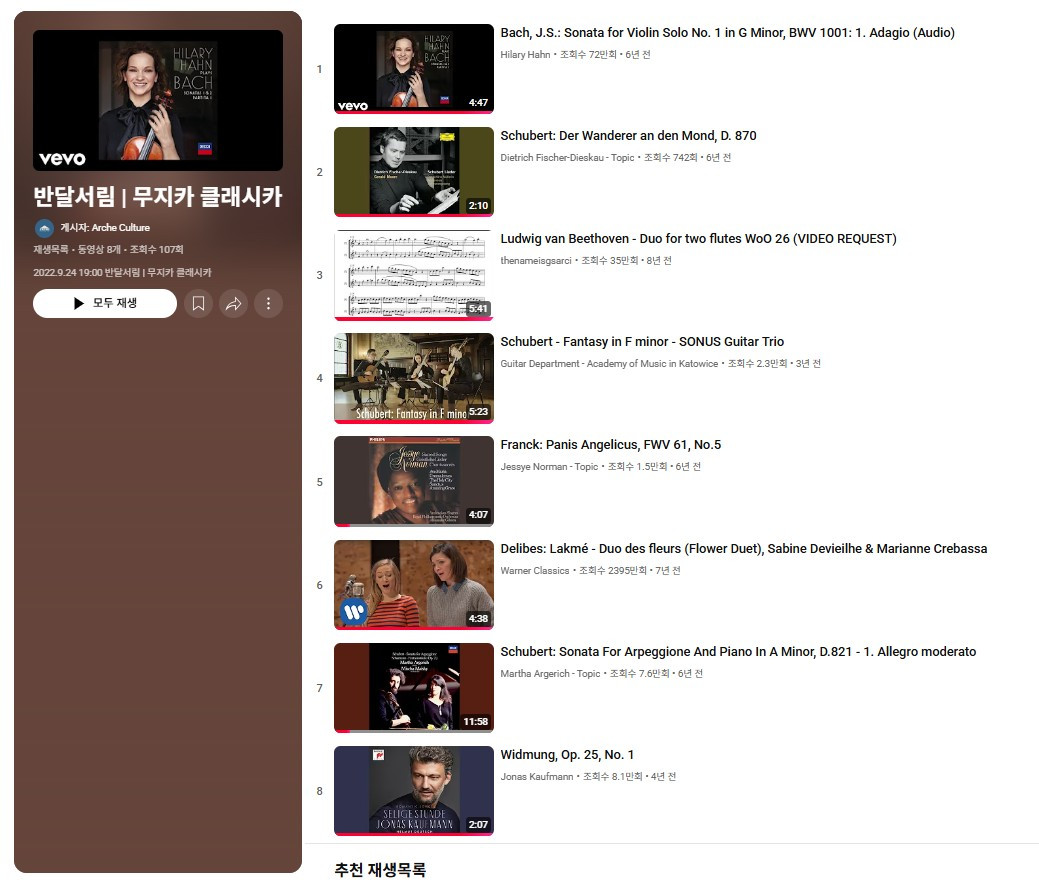Open Warner Classics channel link

pyautogui.click(x=535, y=571)
